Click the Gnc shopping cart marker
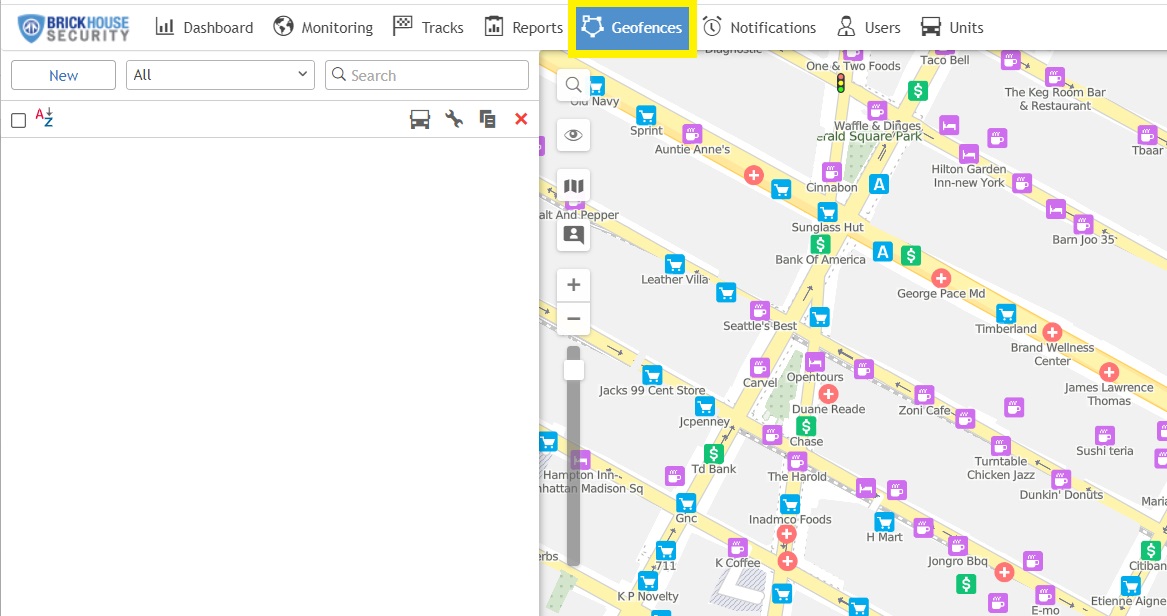The width and height of the screenshot is (1167, 616). click(x=685, y=503)
